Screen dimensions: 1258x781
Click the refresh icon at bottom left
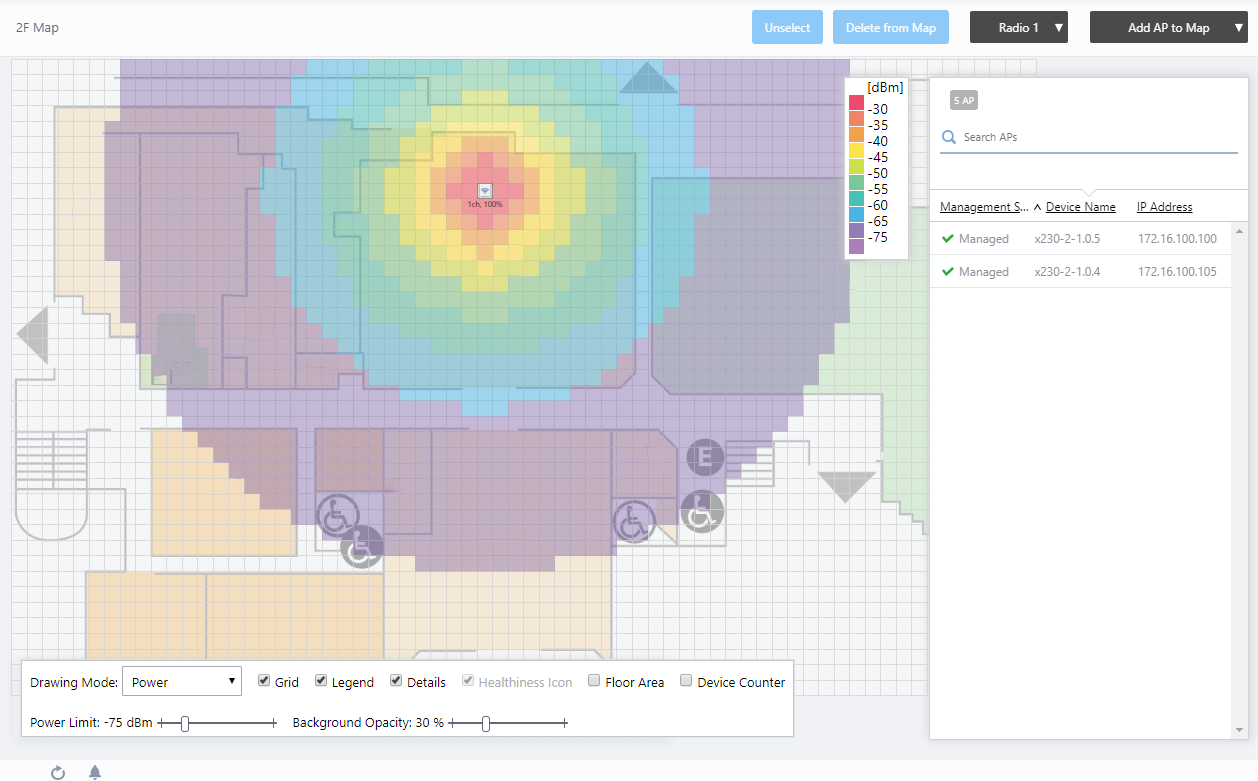point(58,772)
